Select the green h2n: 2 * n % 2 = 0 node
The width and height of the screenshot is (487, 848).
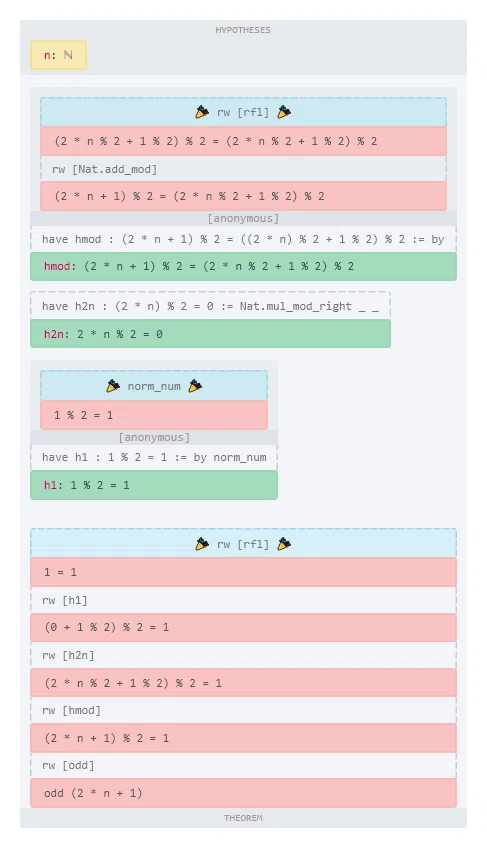click(x=210, y=334)
